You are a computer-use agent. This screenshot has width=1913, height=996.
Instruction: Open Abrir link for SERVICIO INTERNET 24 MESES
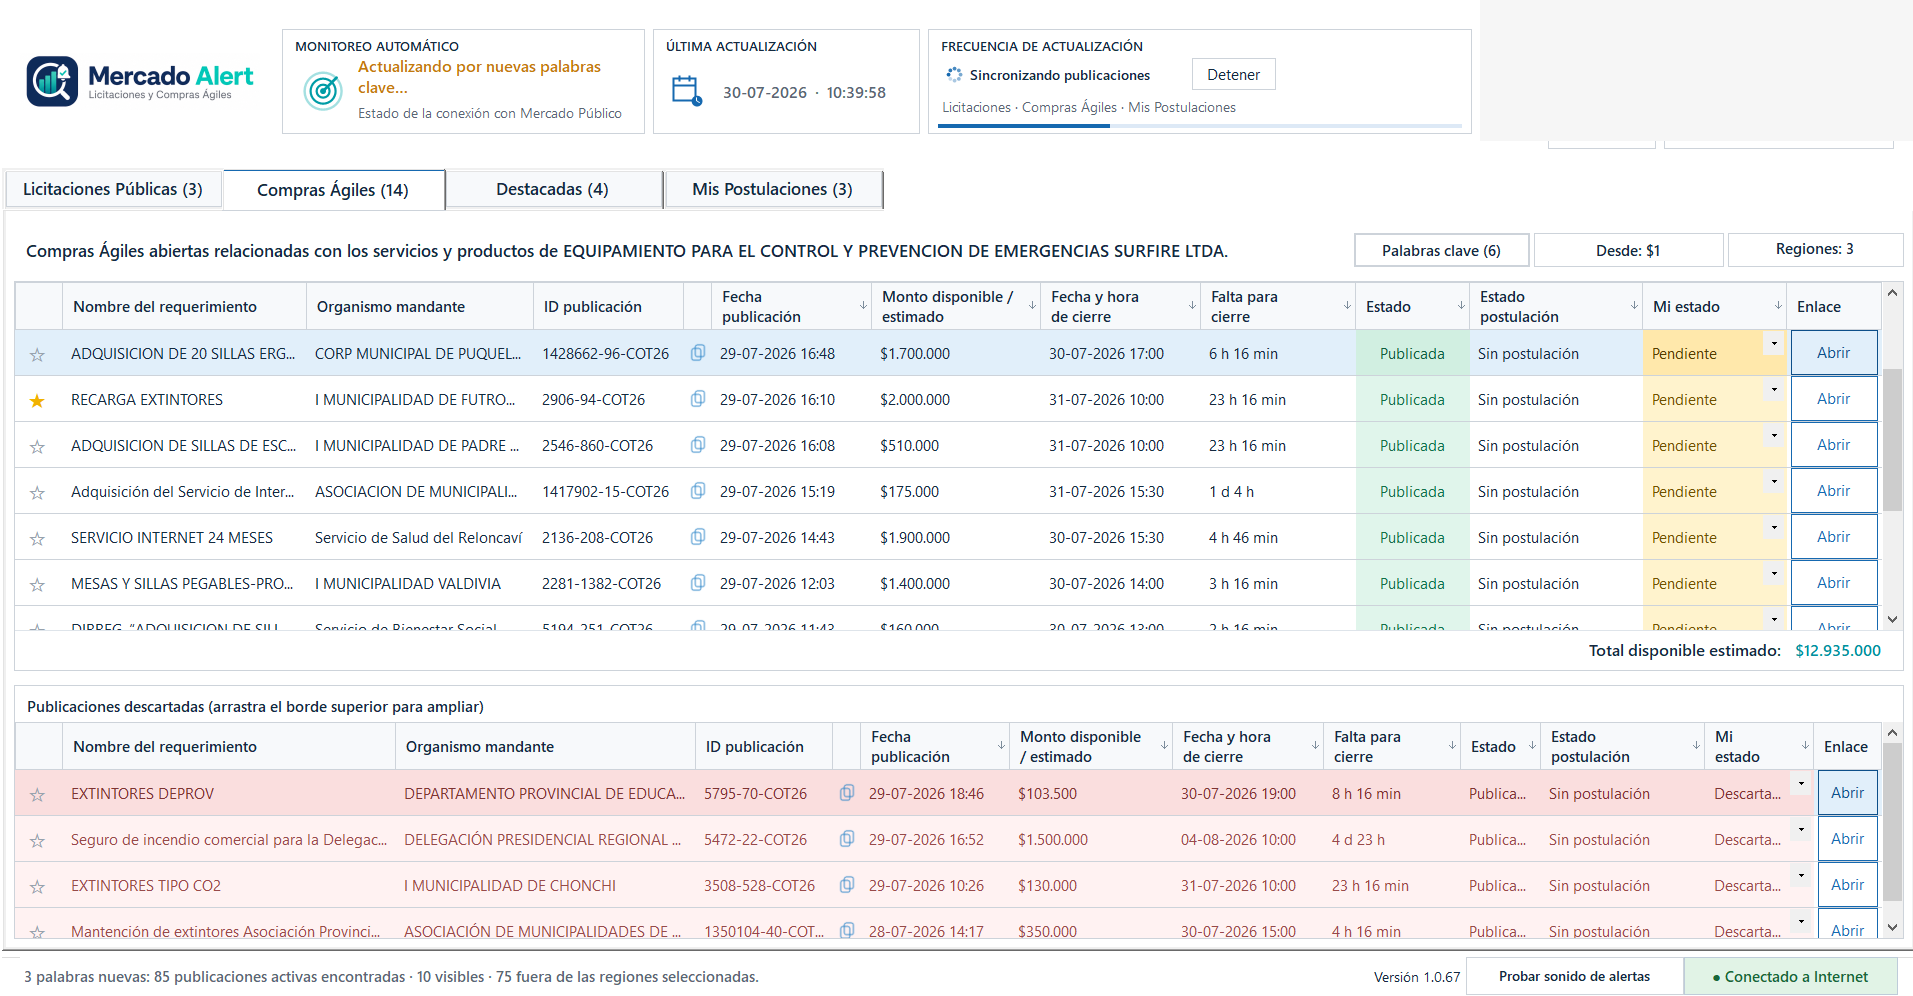coord(1833,537)
